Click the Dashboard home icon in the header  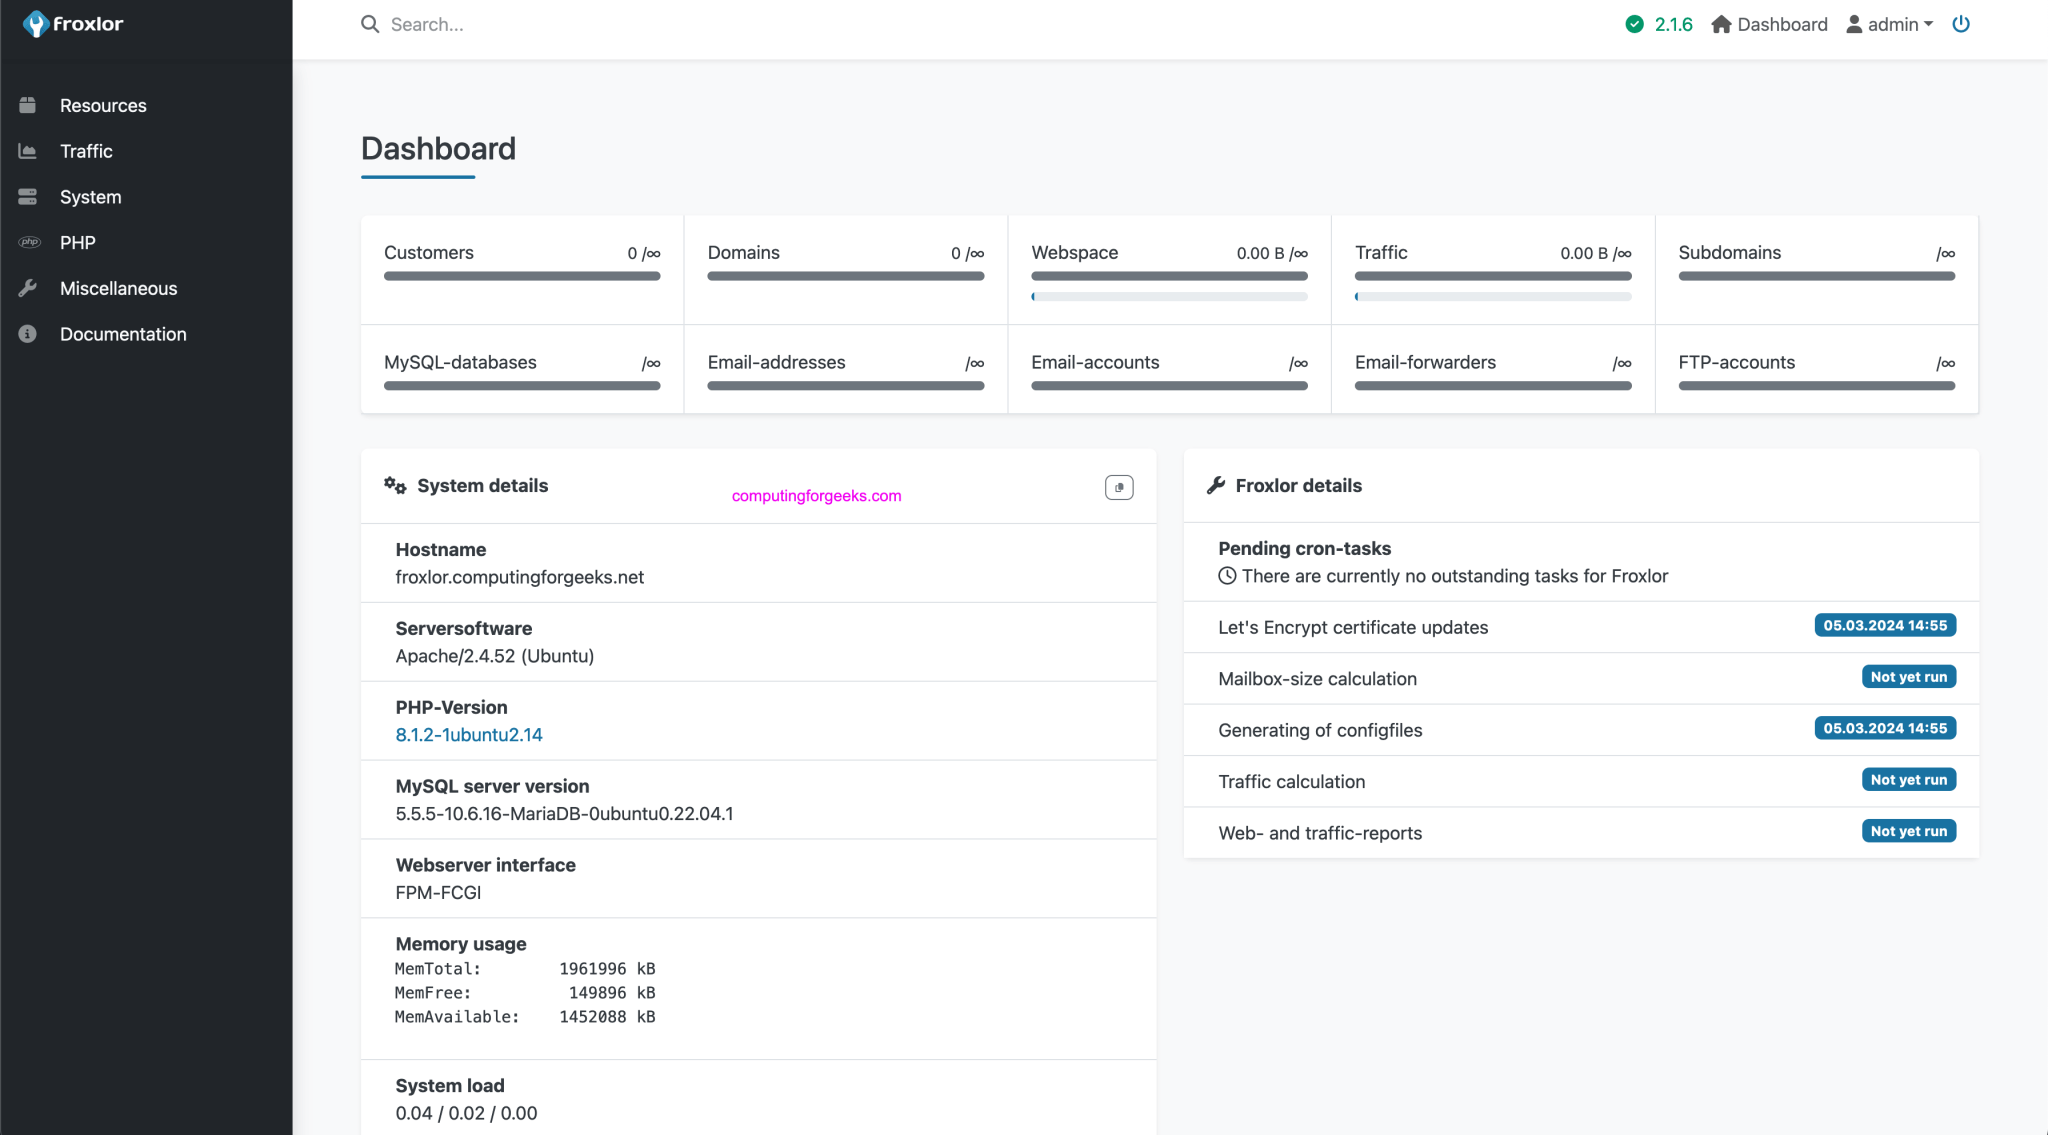click(x=1723, y=24)
